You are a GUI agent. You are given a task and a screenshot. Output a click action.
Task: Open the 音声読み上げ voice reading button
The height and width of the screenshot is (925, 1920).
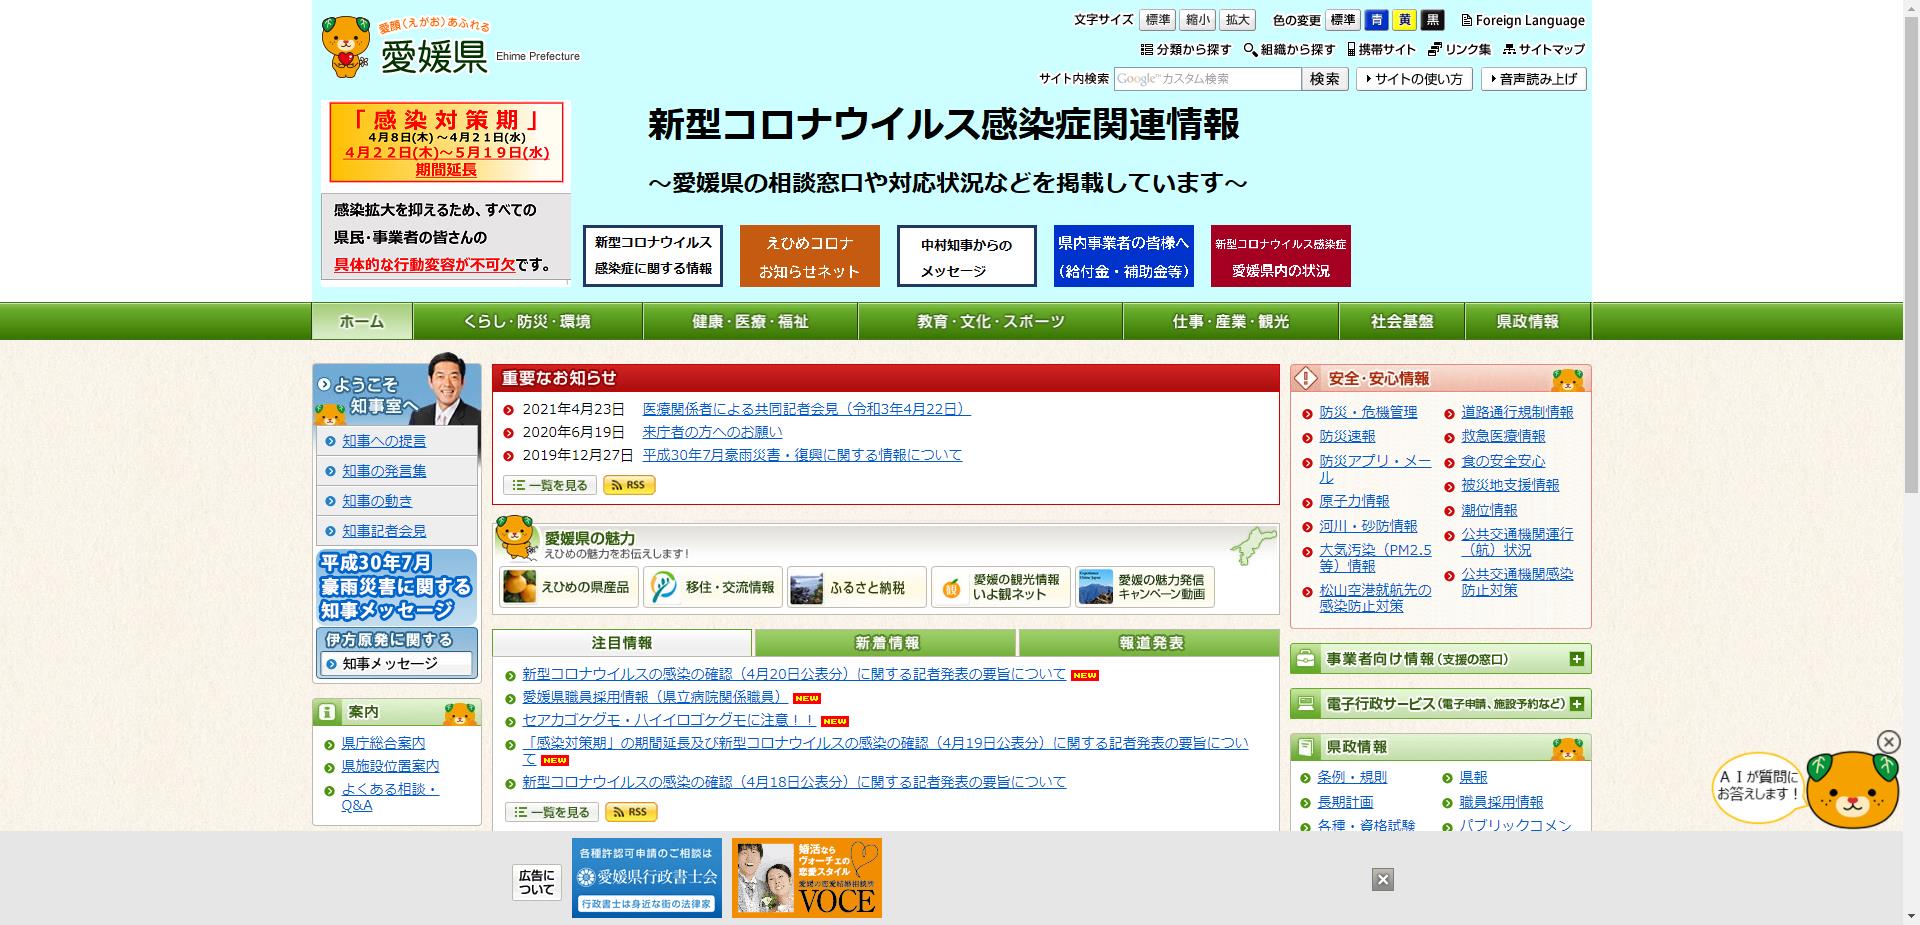[x=1537, y=79]
